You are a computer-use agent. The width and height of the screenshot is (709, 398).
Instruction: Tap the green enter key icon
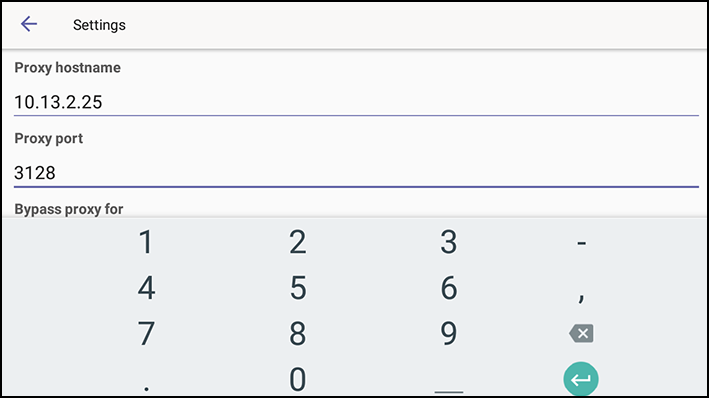coord(581,379)
